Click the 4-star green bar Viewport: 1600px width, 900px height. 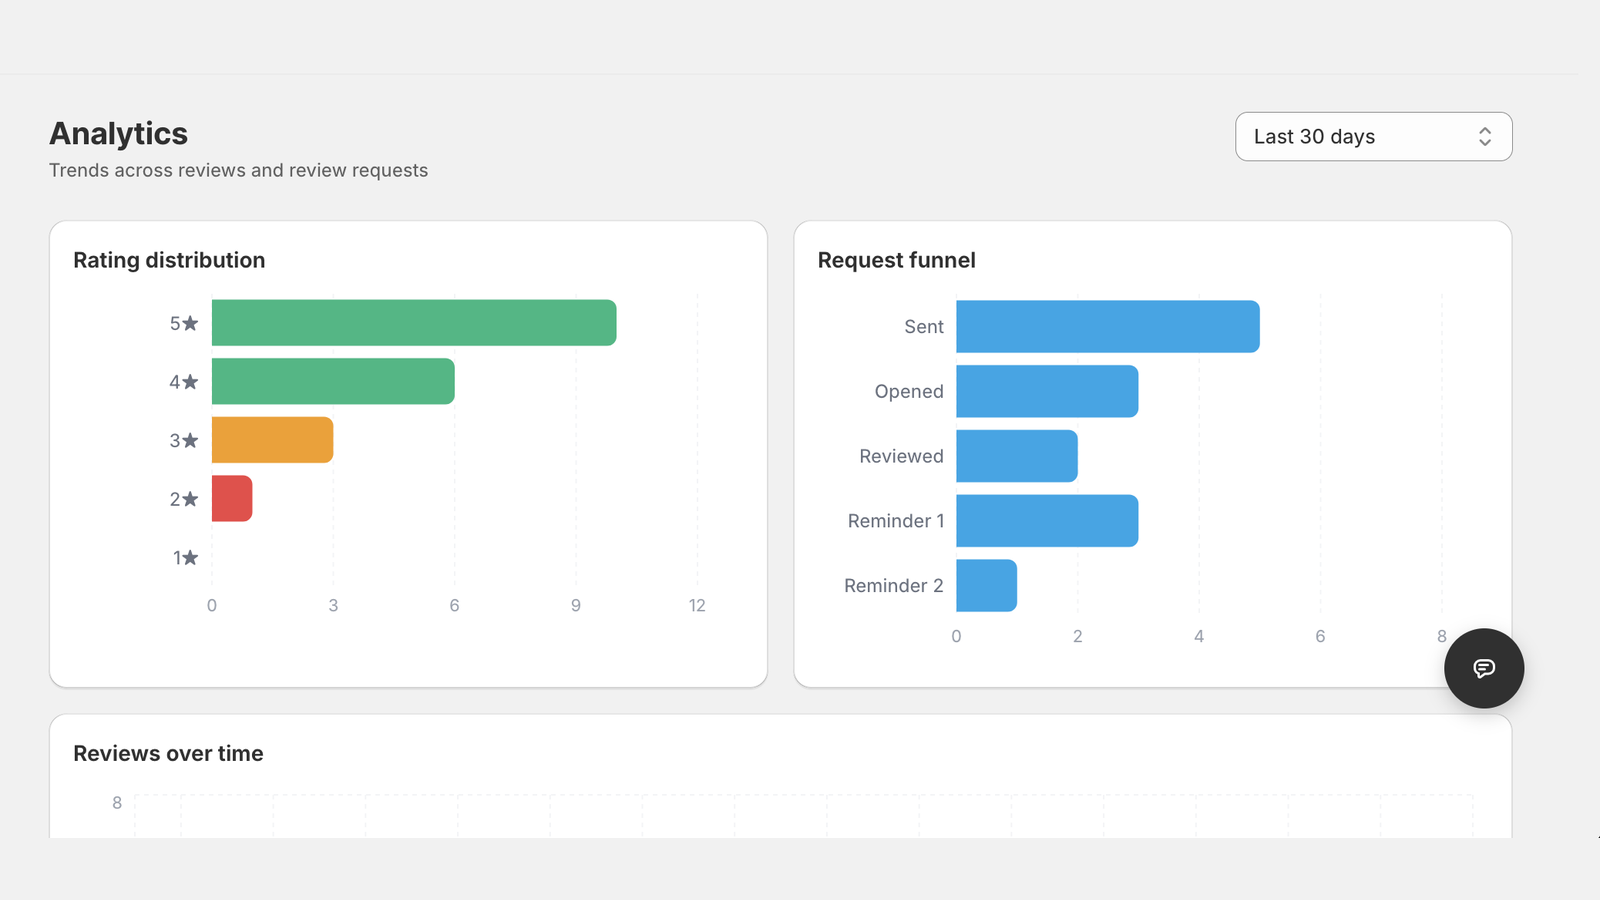pos(333,381)
